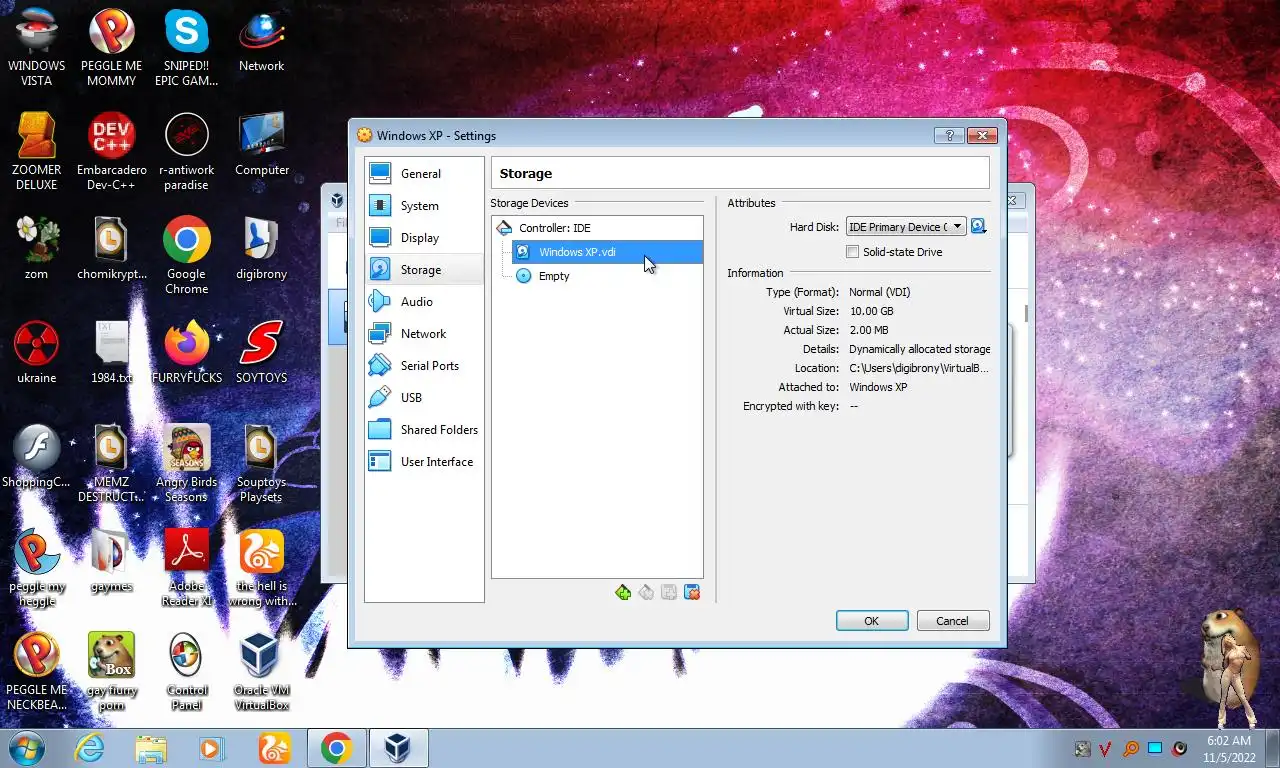Viewport: 1280px width, 768px height.
Task: Click the greyed-out remove attachment icon
Action: (646, 593)
